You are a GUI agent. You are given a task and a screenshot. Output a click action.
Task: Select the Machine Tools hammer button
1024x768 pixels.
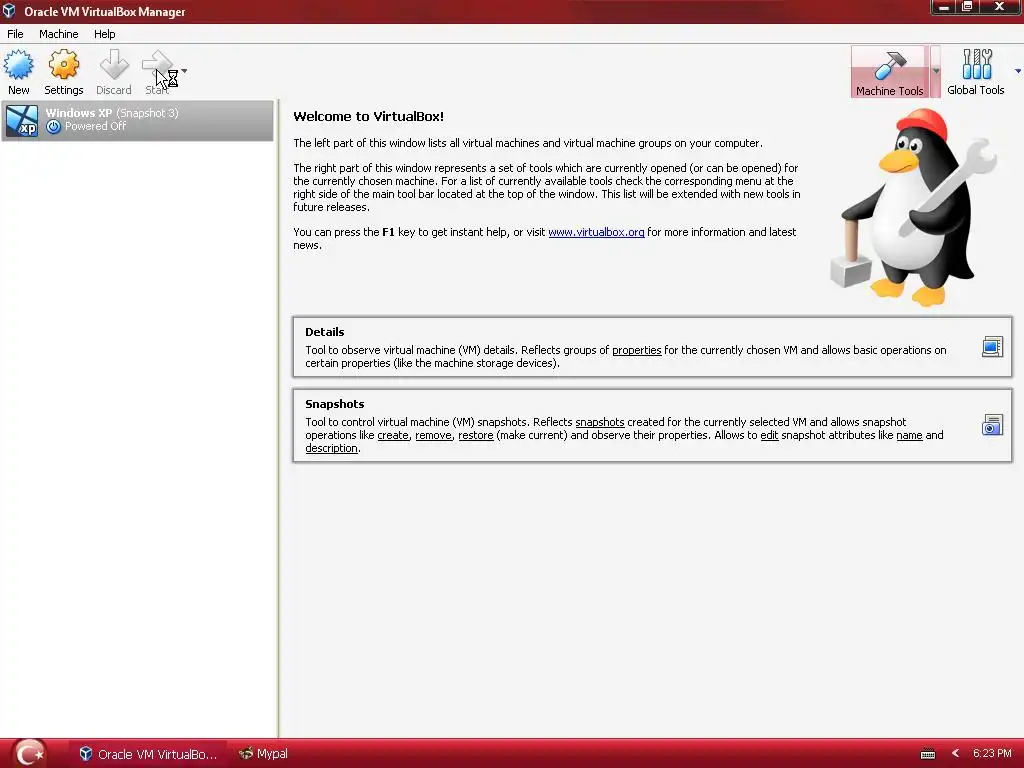click(889, 72)
